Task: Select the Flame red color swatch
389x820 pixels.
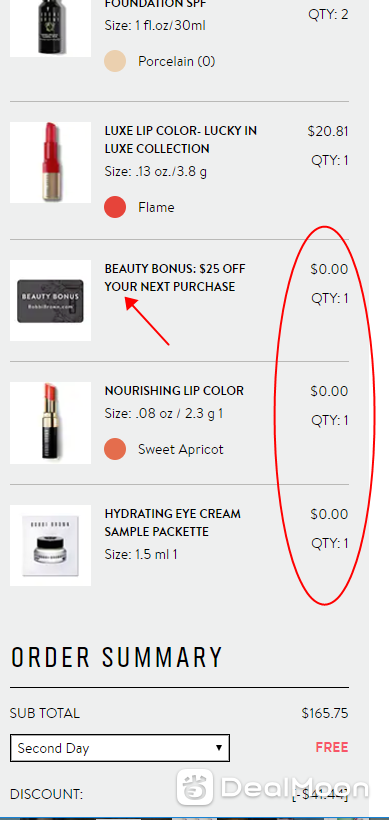Action: tap(115, 207)
